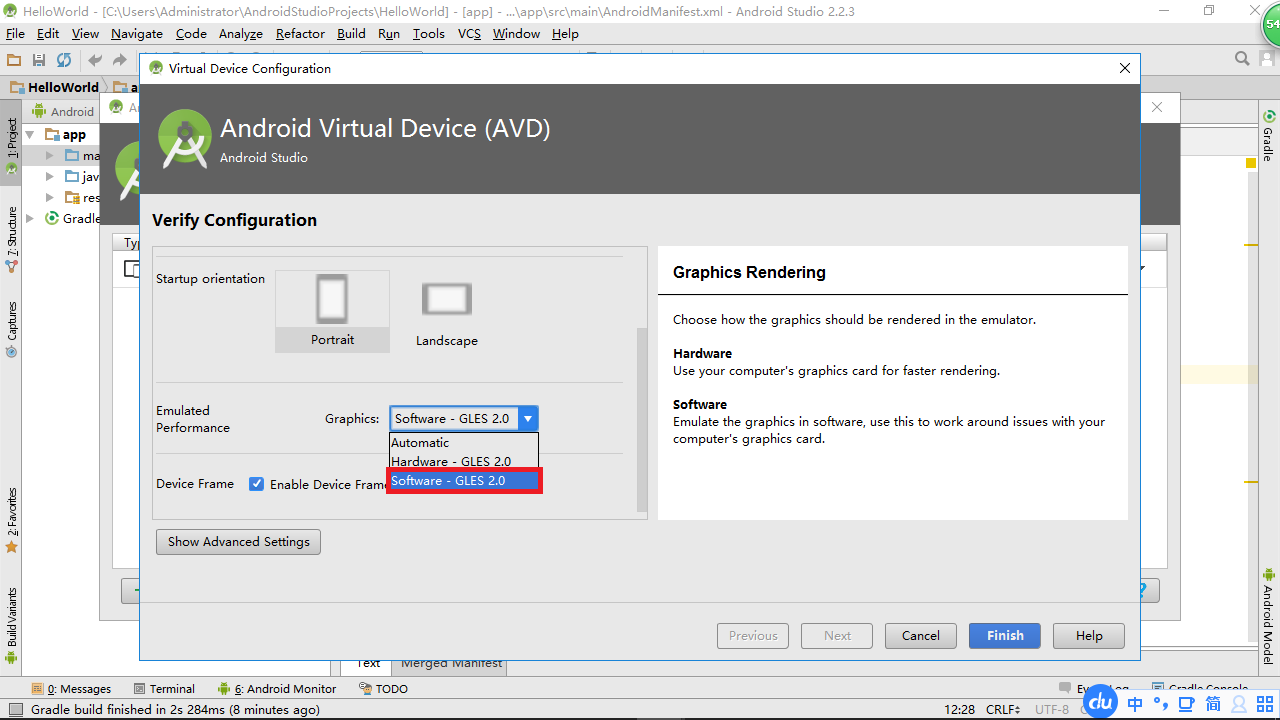Open the Refactor menu
The height and width of the screenshot is (720, 1280).
click(300, 34)
